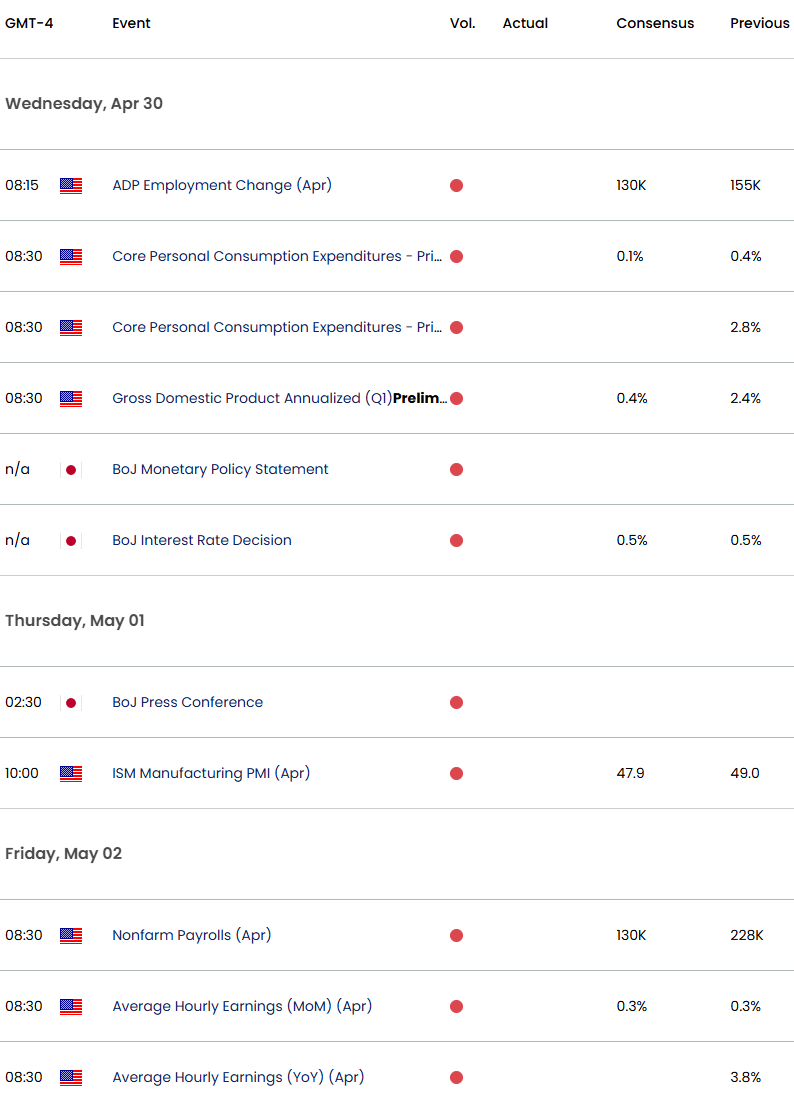Viewport: 794px width, 1100px height.
Task: Open the ISM Manufacturing PMI event
Action: tap(211, 772)
